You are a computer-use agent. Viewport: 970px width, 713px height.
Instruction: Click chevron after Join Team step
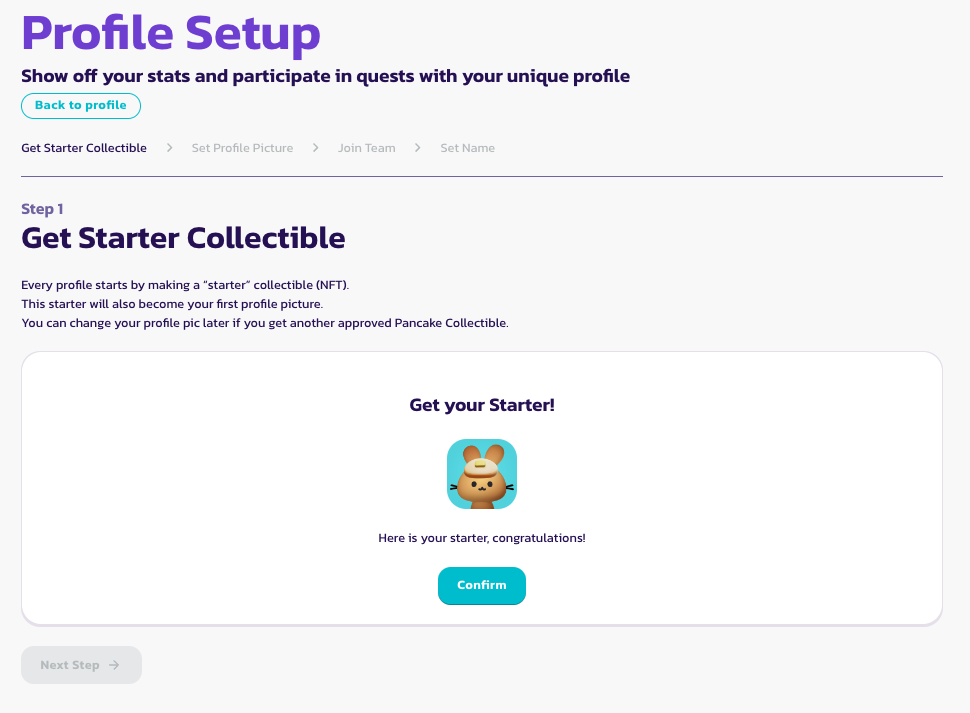[418, 148]
